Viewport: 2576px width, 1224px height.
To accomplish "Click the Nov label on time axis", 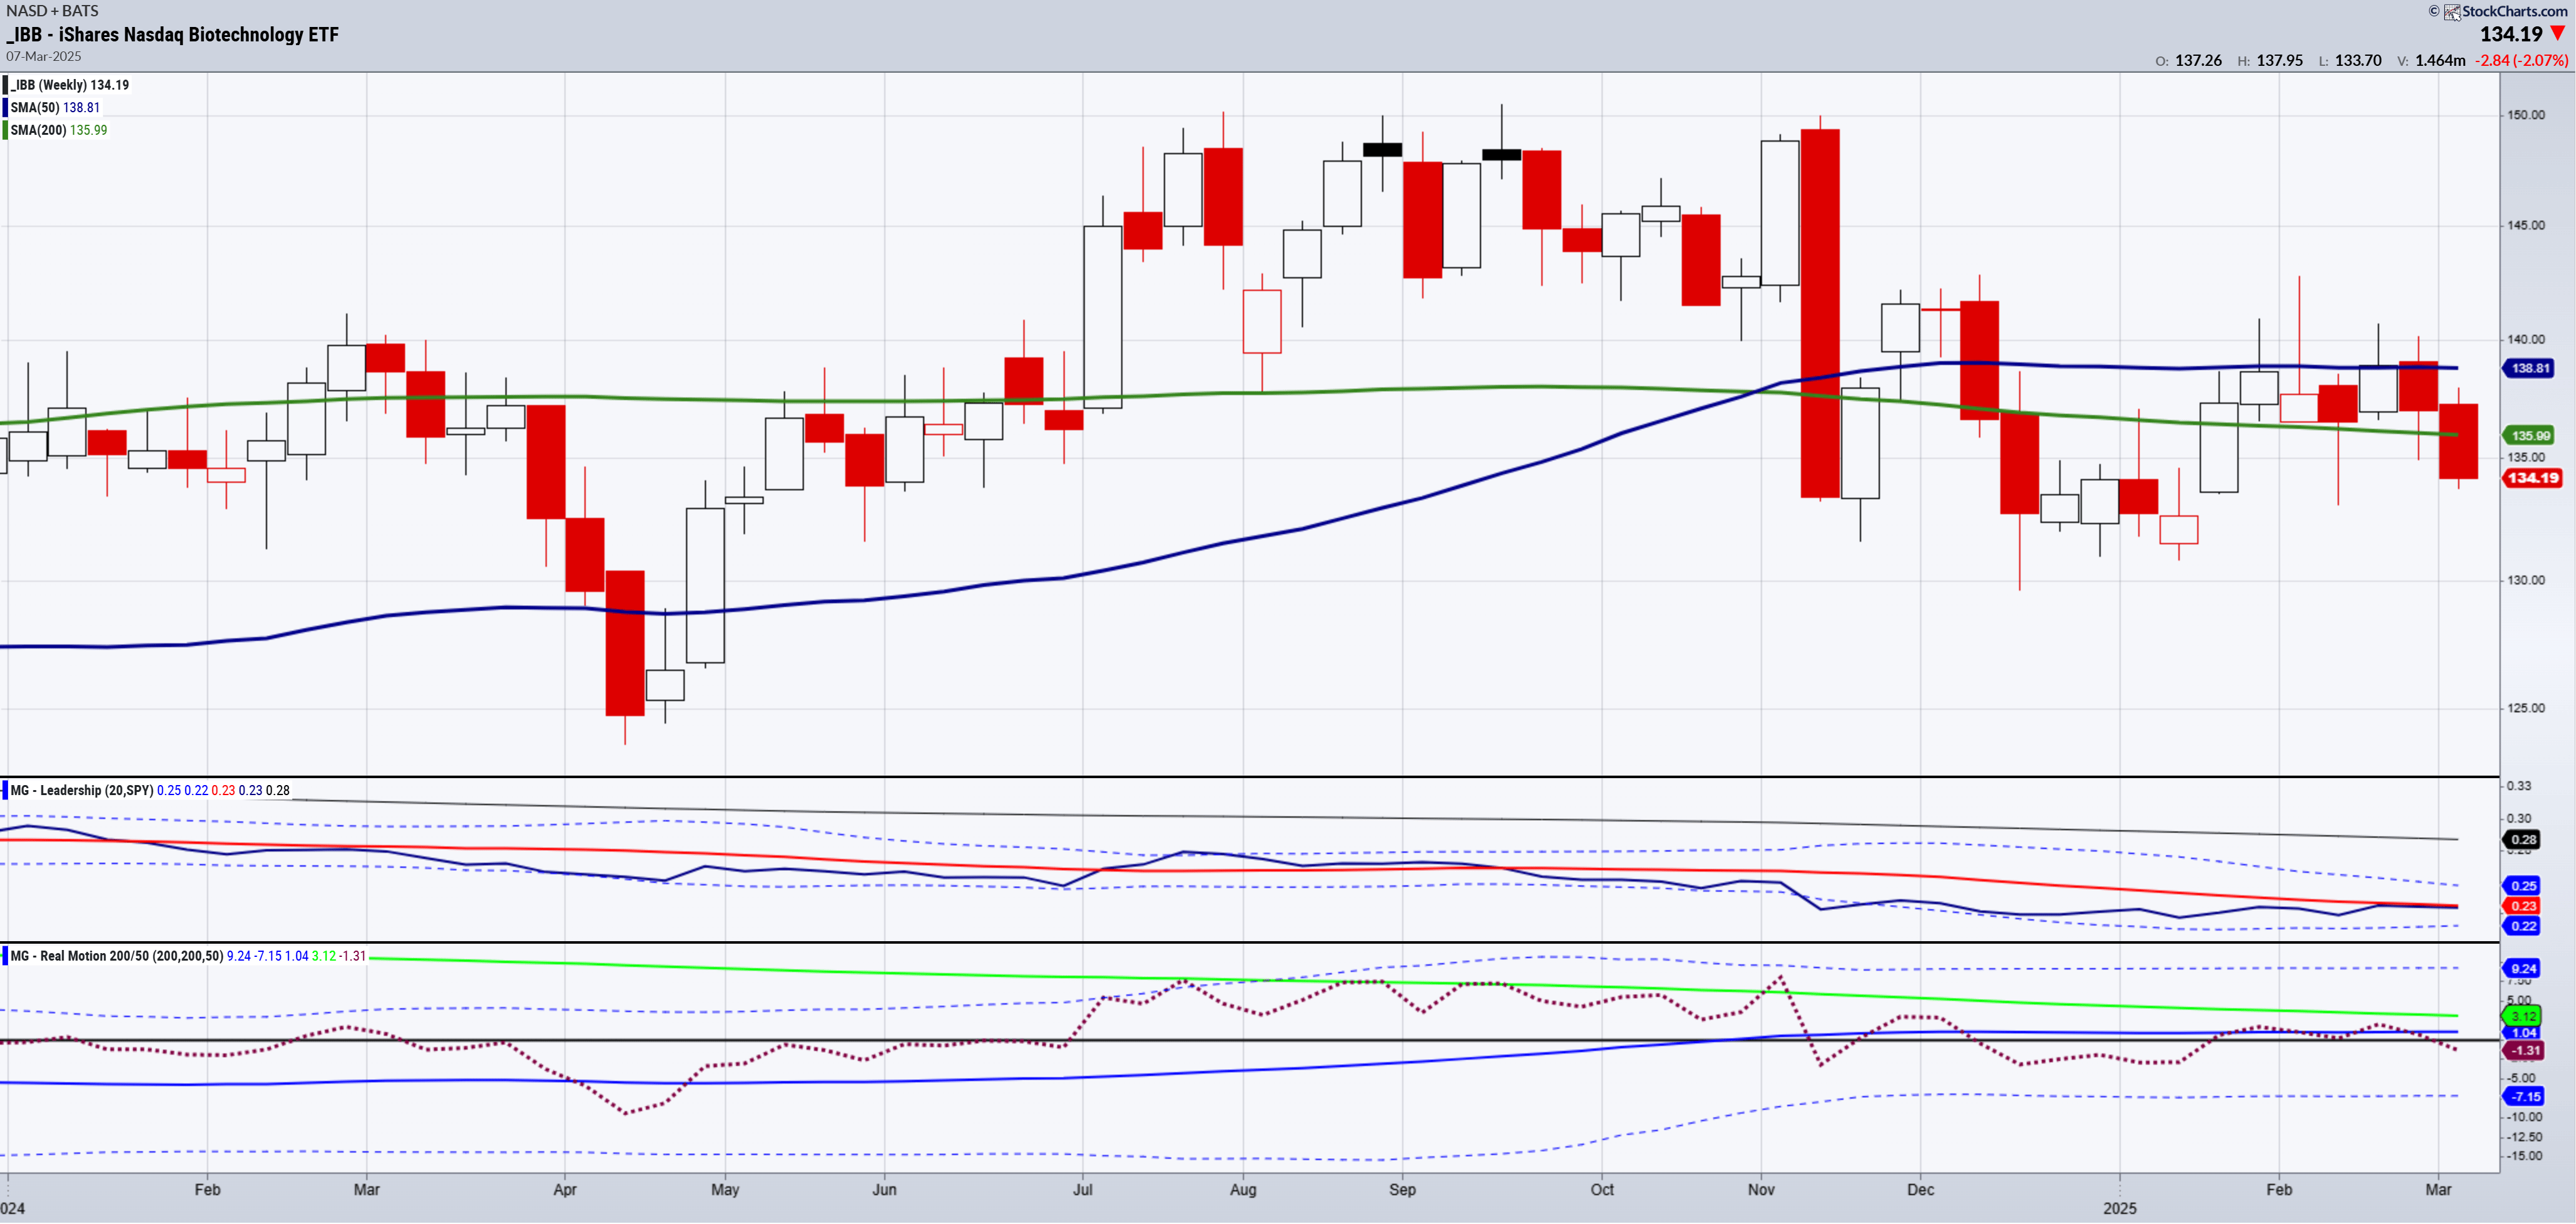I will tap(1761, 1190).
